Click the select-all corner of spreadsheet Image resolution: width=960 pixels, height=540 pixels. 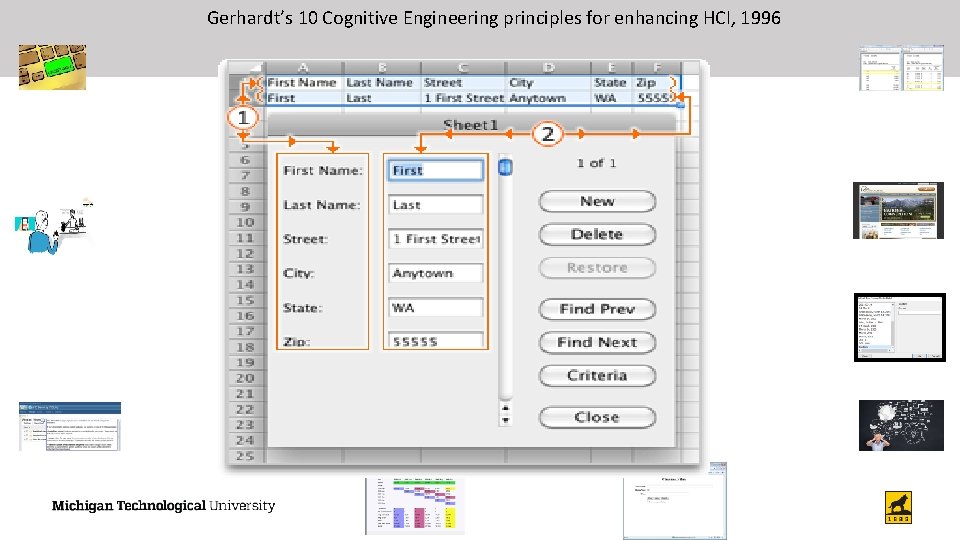click(247, 67)
